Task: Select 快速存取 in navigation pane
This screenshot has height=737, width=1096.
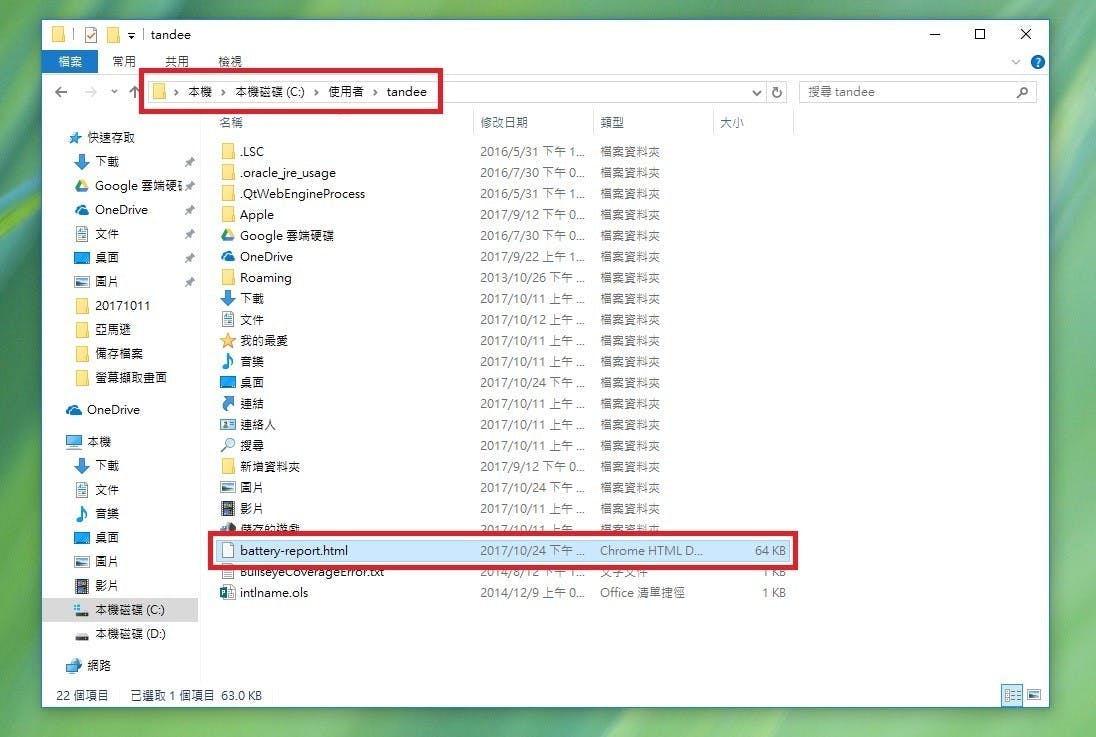Action: click(110, 138)
